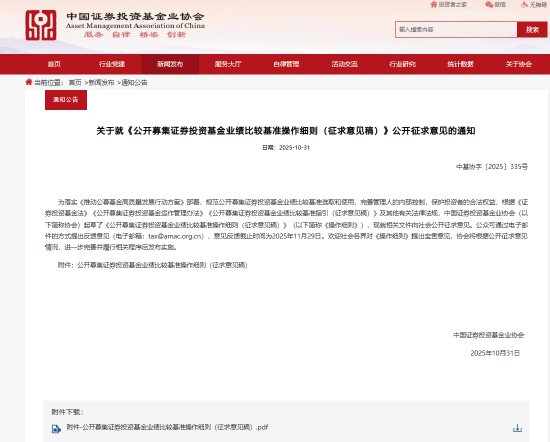Open the 统计数据 menu

click(x=460, y=64)
